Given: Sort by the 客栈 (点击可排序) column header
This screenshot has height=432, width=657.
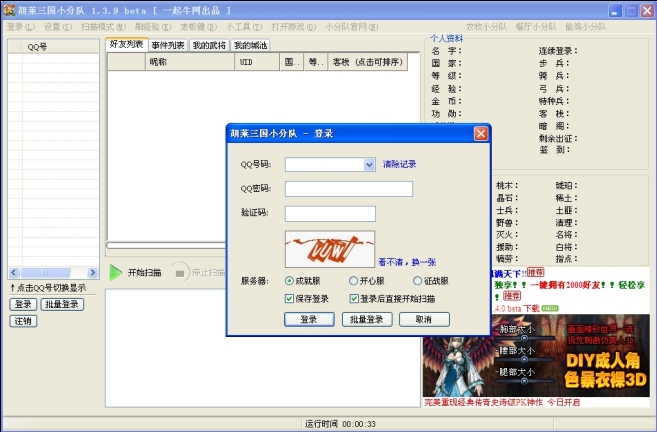Looking at the screenshot, I should [x=367, y=62].
